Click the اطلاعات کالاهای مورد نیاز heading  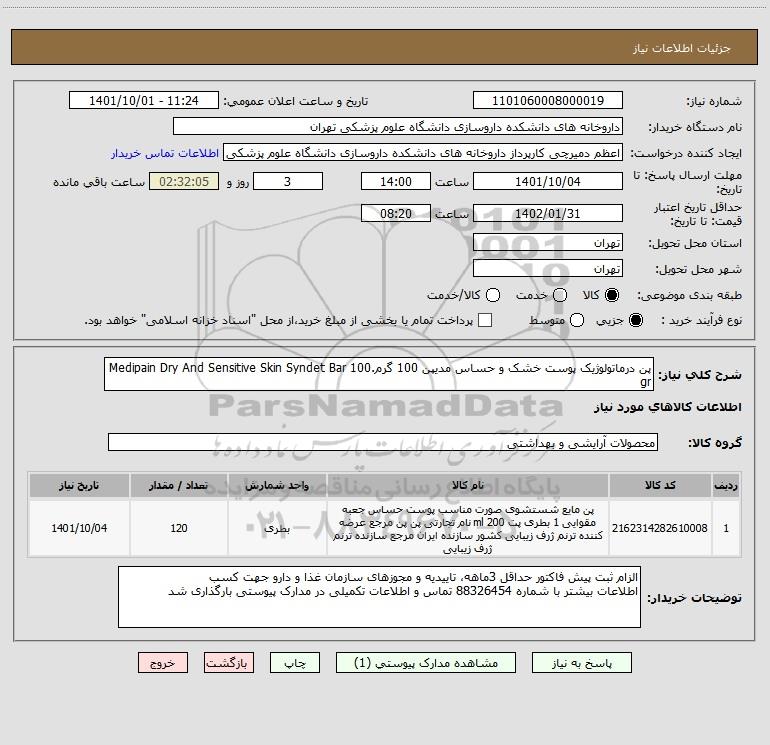point(667,407)
